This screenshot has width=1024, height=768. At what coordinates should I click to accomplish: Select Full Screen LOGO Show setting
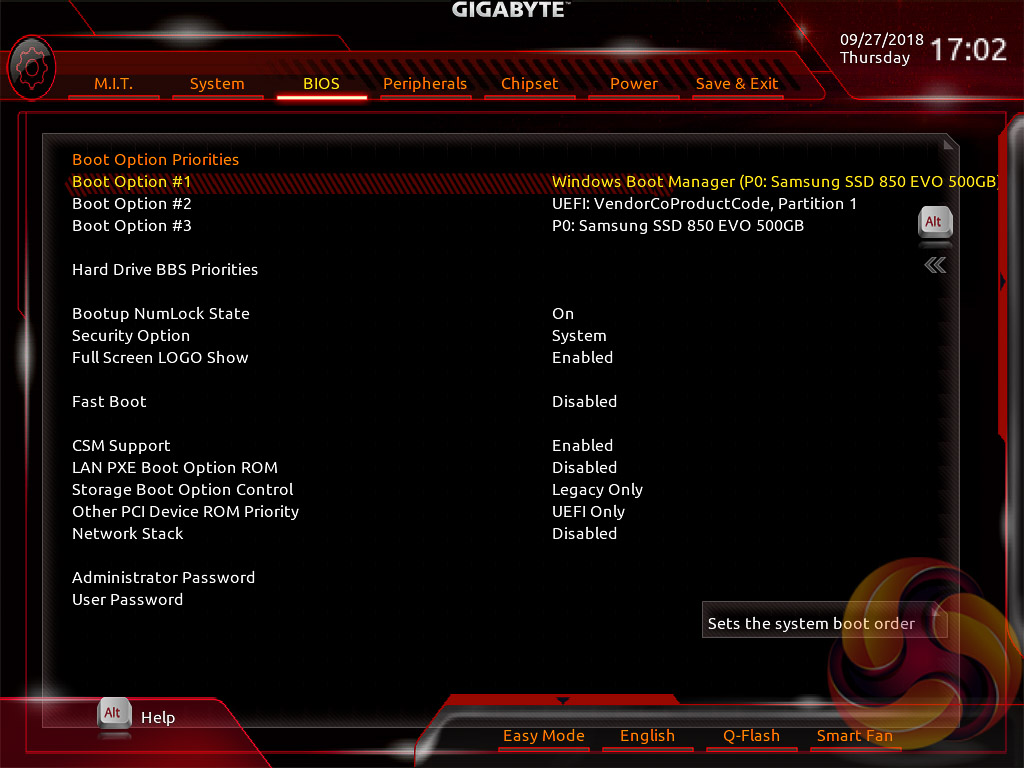pyautogui.click(x=160, y=358)
